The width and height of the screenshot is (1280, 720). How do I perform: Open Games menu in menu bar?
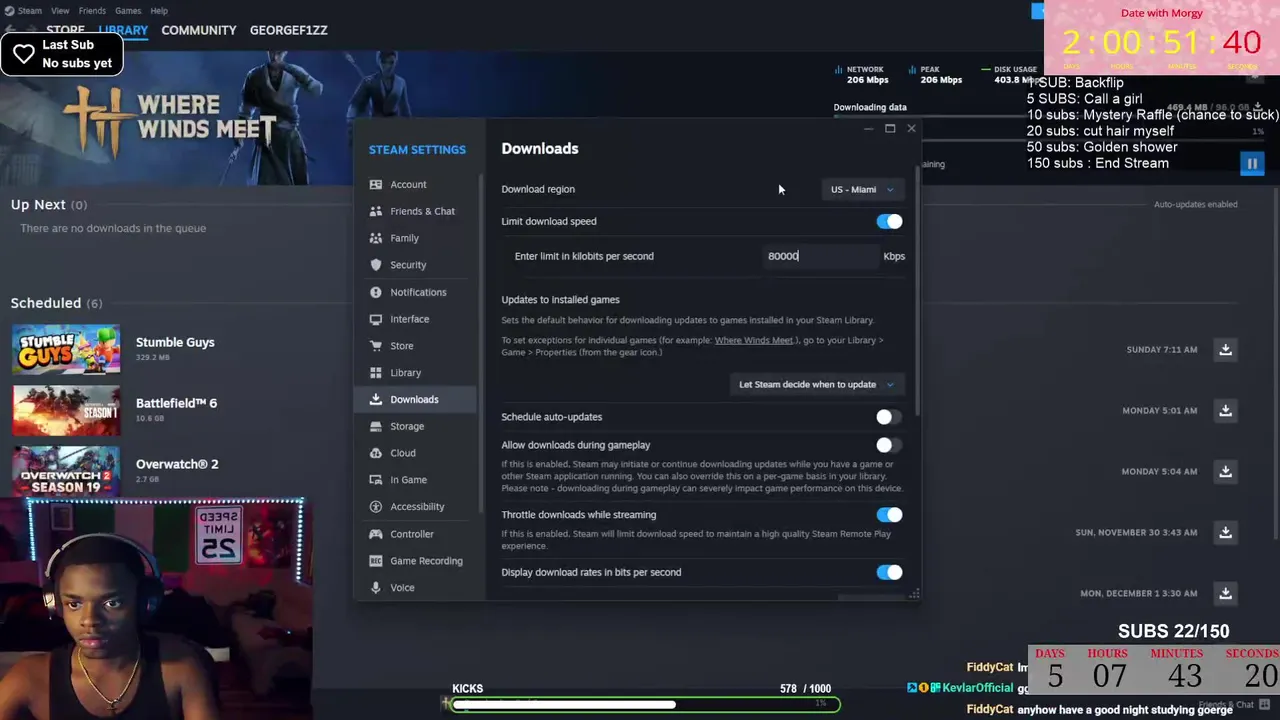click(x=128, y=11)
